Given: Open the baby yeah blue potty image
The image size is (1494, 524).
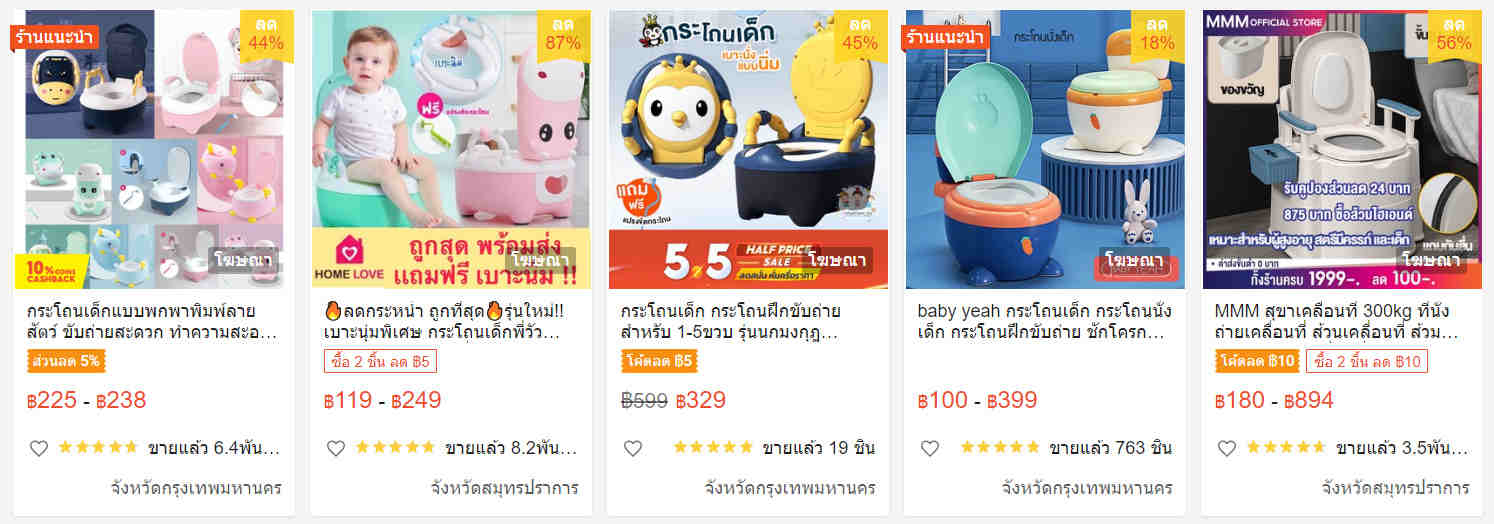Looking at the screenshot, I should (1045, 150).
